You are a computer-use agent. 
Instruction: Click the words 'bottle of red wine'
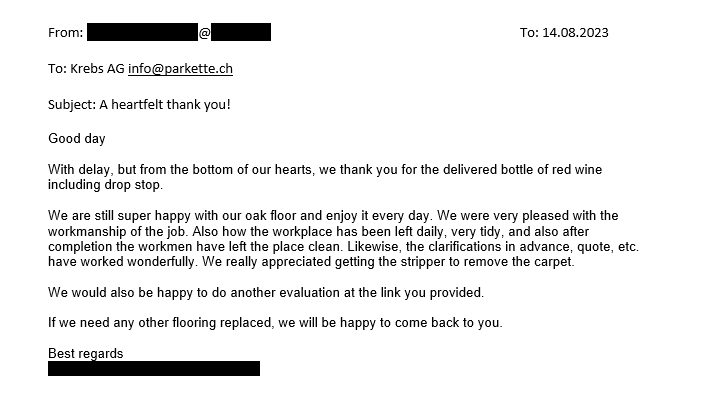[x=551, y=170]
